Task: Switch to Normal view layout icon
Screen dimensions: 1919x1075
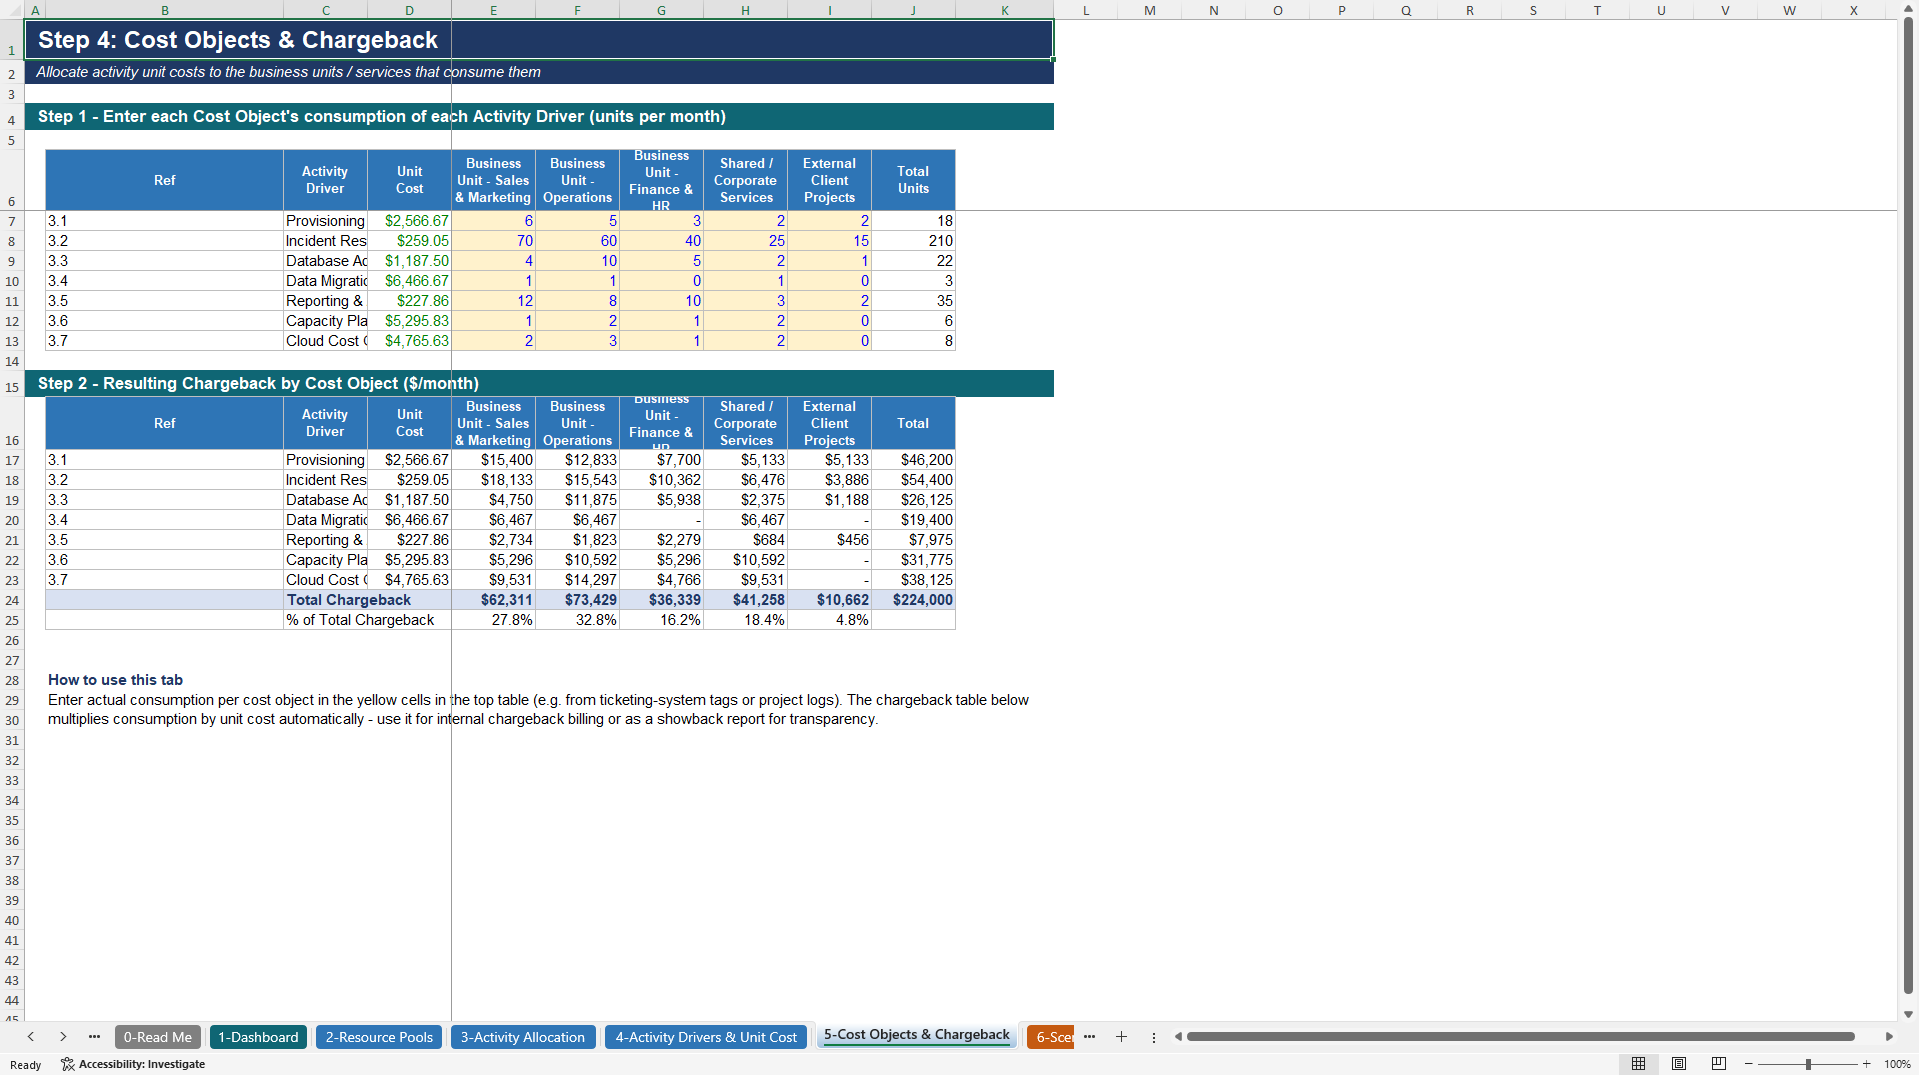Action: pos(1638,1064)
